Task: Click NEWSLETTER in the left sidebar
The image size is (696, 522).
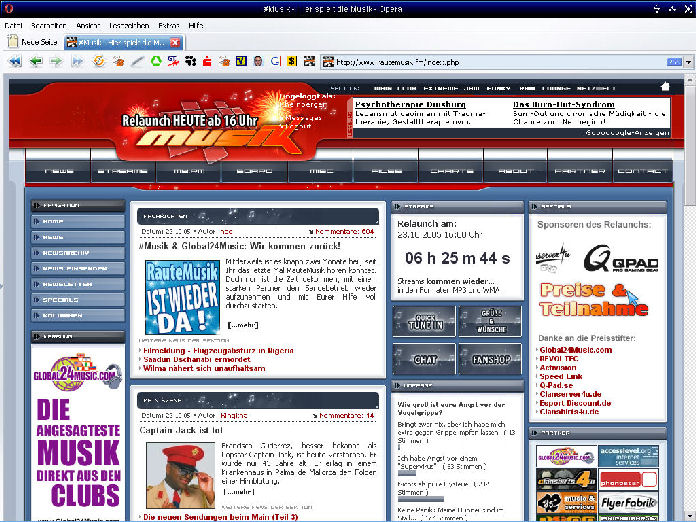Action: point(78,284)
